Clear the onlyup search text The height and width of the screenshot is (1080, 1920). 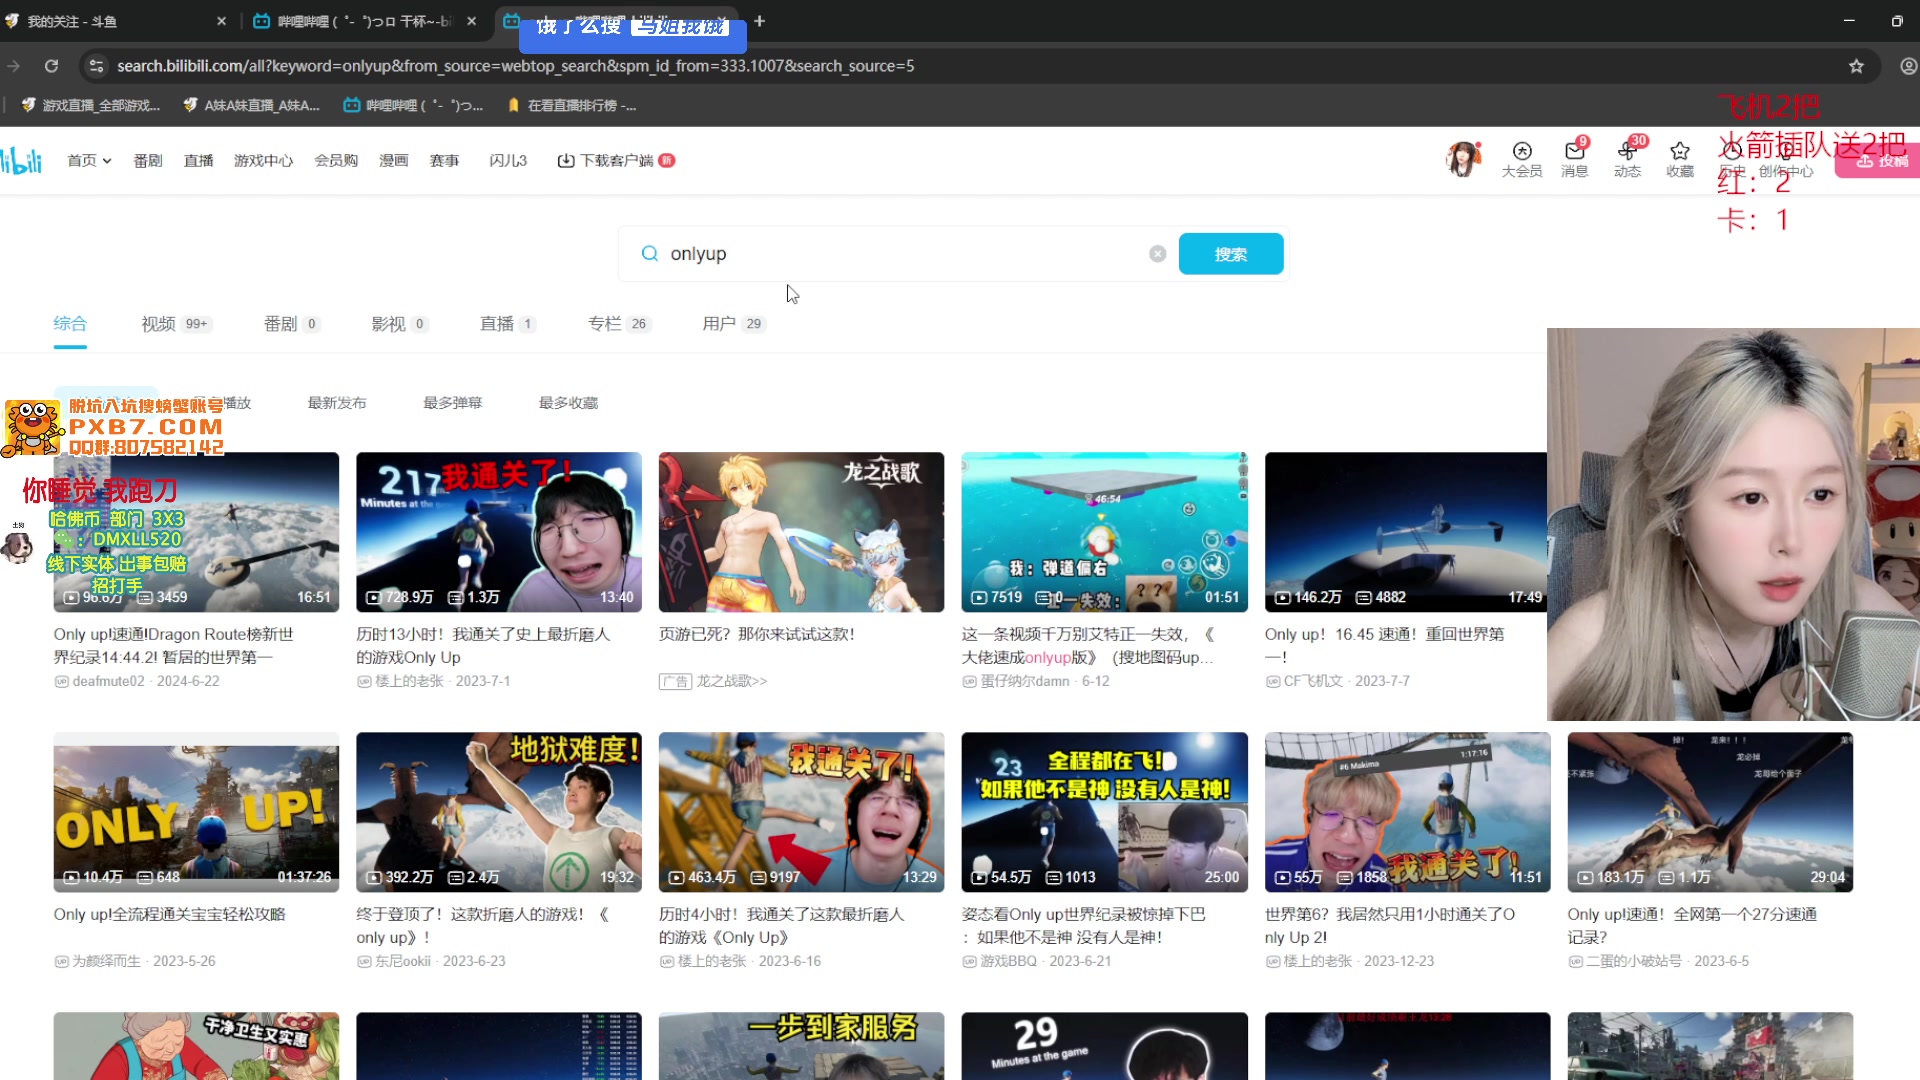[1157, 254]
